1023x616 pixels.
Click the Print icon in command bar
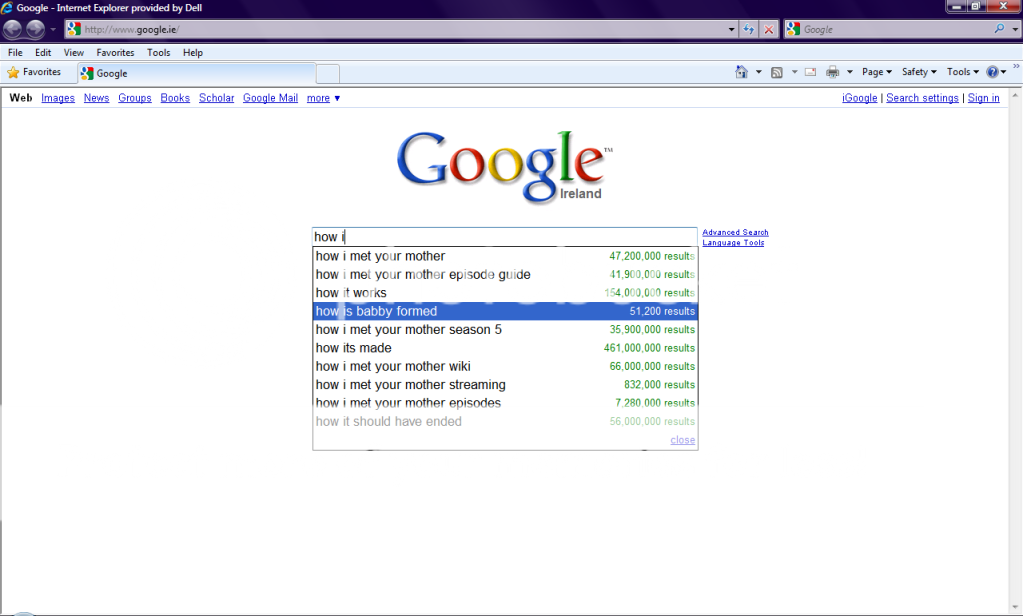pos(832,72)
